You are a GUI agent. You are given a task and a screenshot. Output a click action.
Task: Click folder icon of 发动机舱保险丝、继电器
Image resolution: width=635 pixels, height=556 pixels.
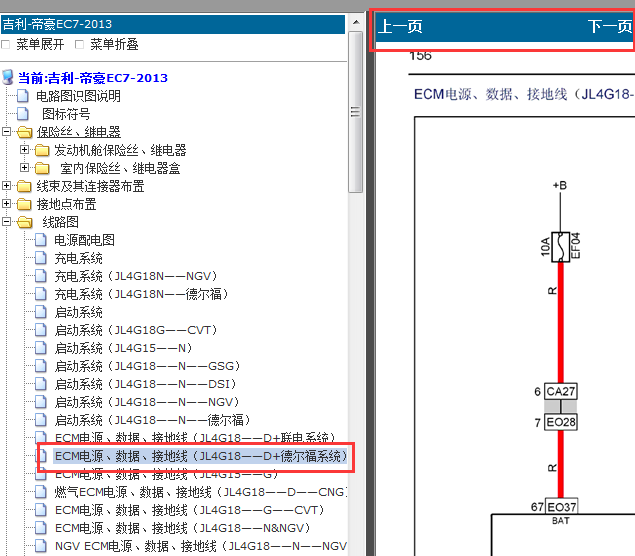point(42,150)
